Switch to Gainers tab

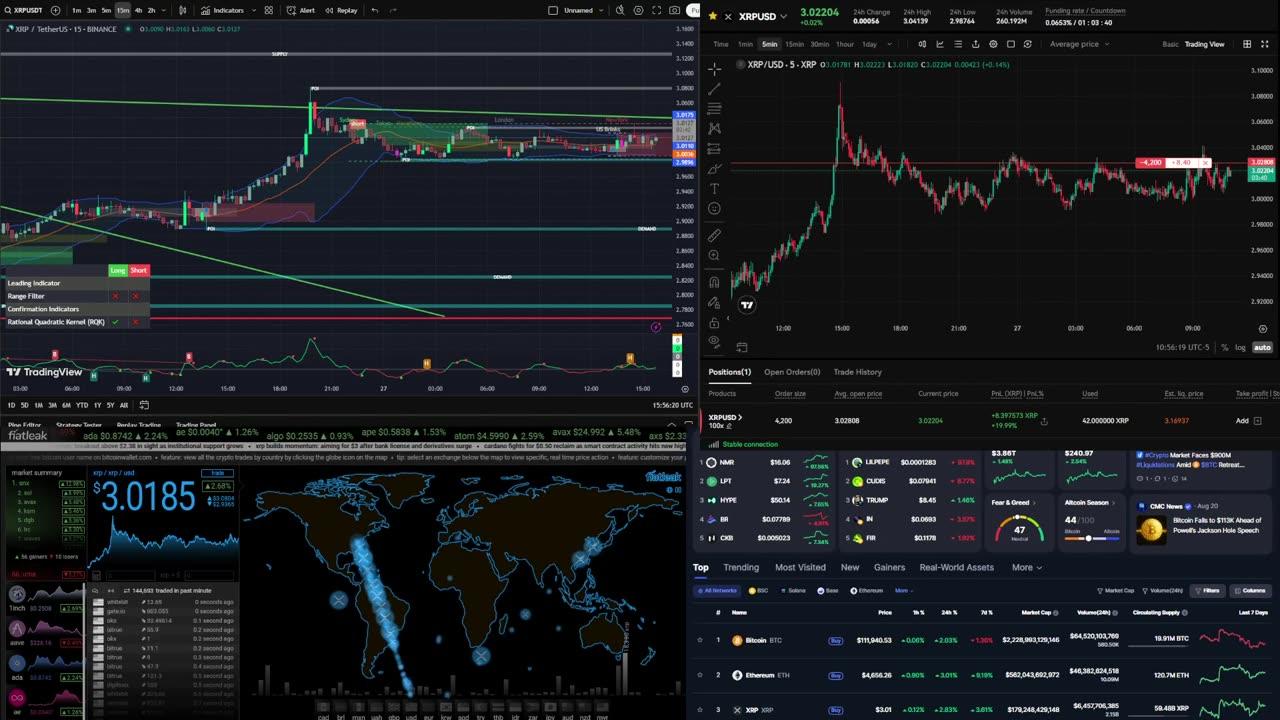(889, 567)
